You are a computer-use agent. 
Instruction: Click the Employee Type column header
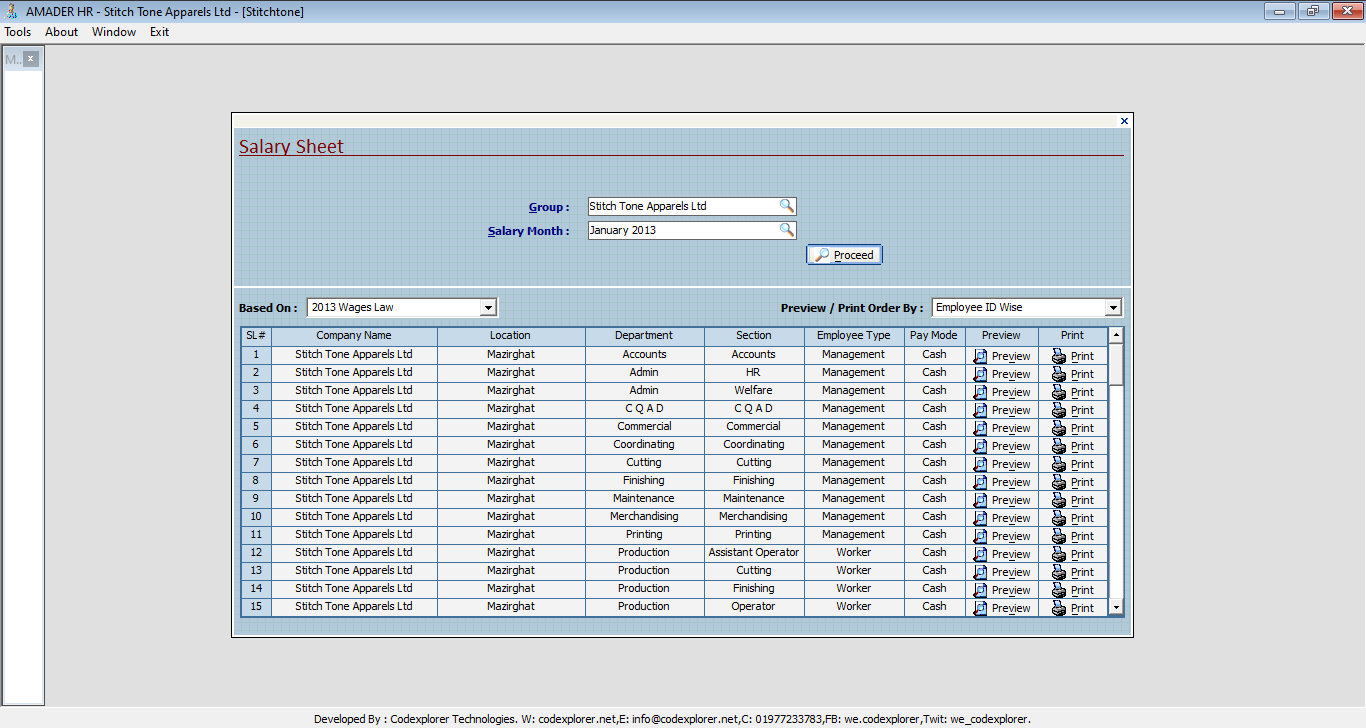(x=854, y=336)
